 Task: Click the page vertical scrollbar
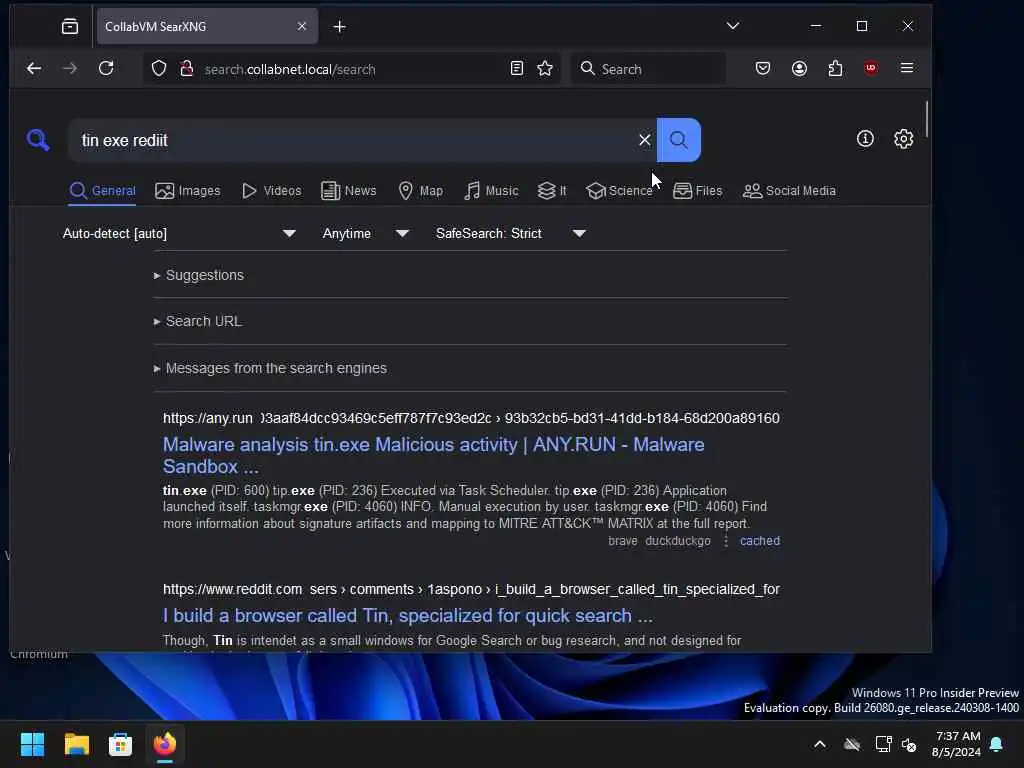click(926, 119)
